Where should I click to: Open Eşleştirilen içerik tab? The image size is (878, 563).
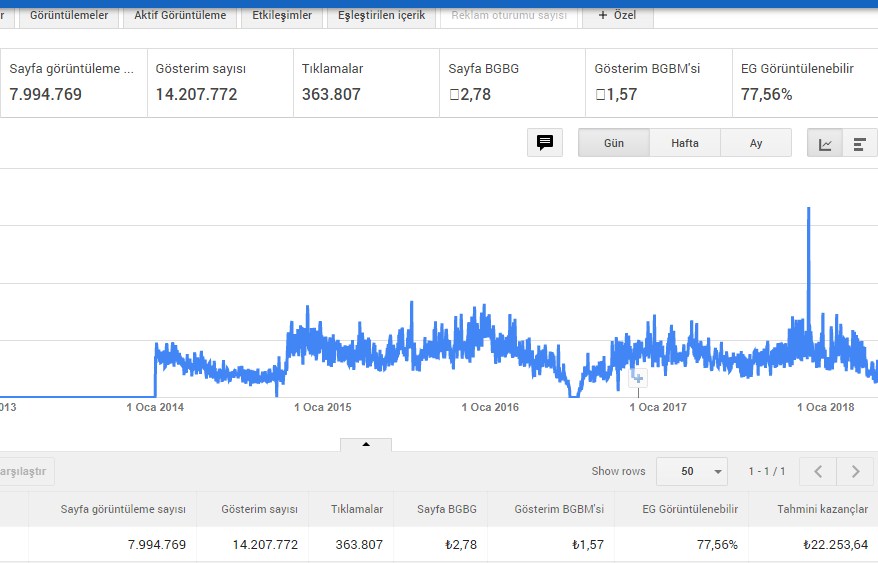[381, 15]
